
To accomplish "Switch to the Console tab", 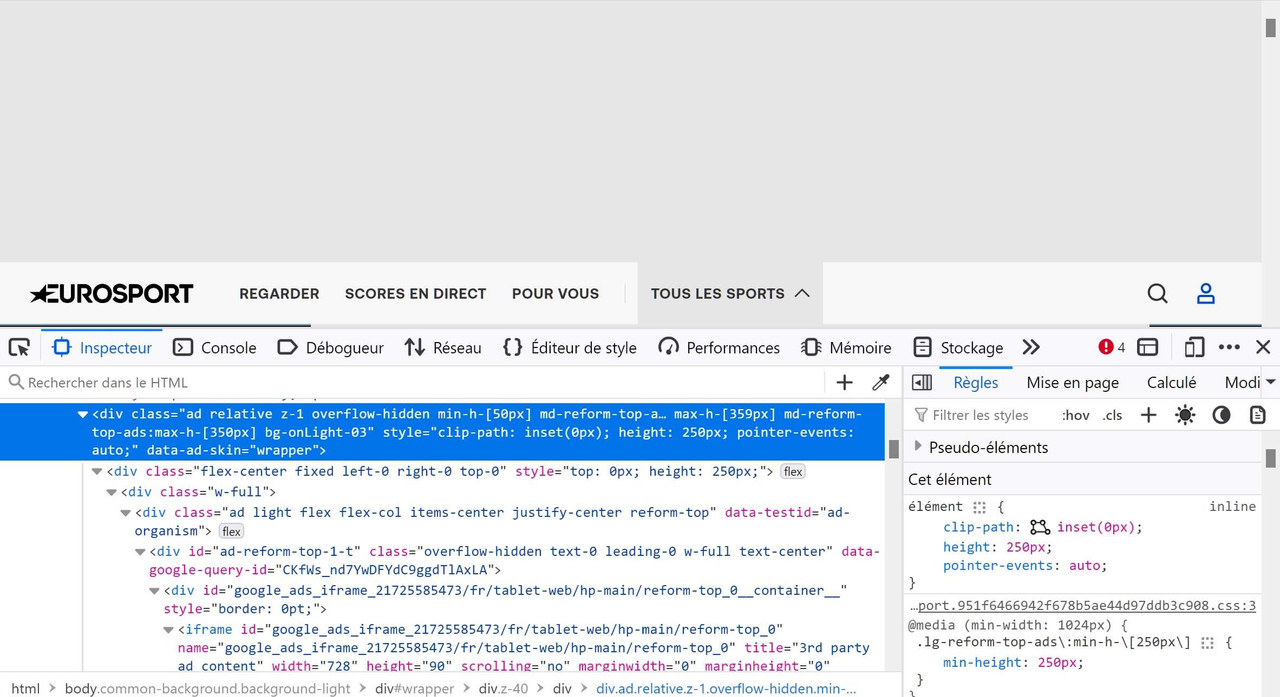I will (x=214, y=347).
